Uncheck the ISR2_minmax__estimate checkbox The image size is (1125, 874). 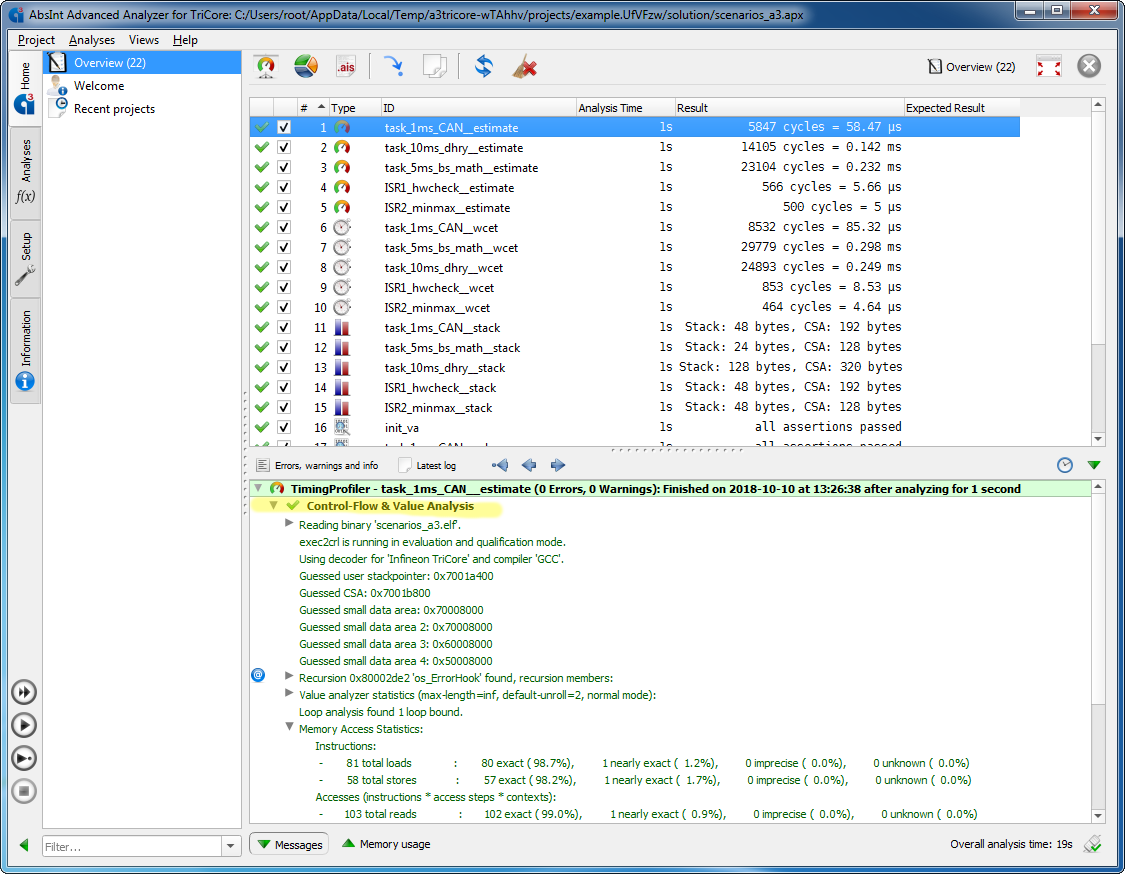[x=284, y=207]
